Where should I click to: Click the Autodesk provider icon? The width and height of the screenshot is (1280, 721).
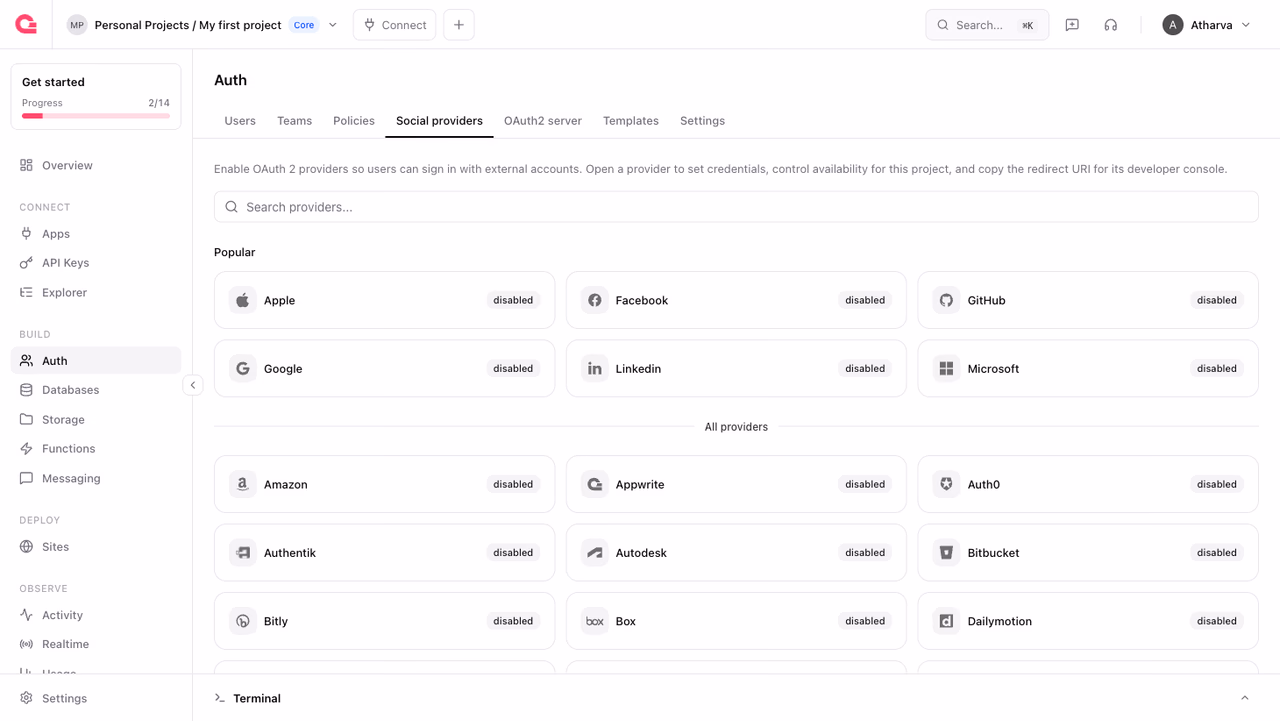coord(595,553)
